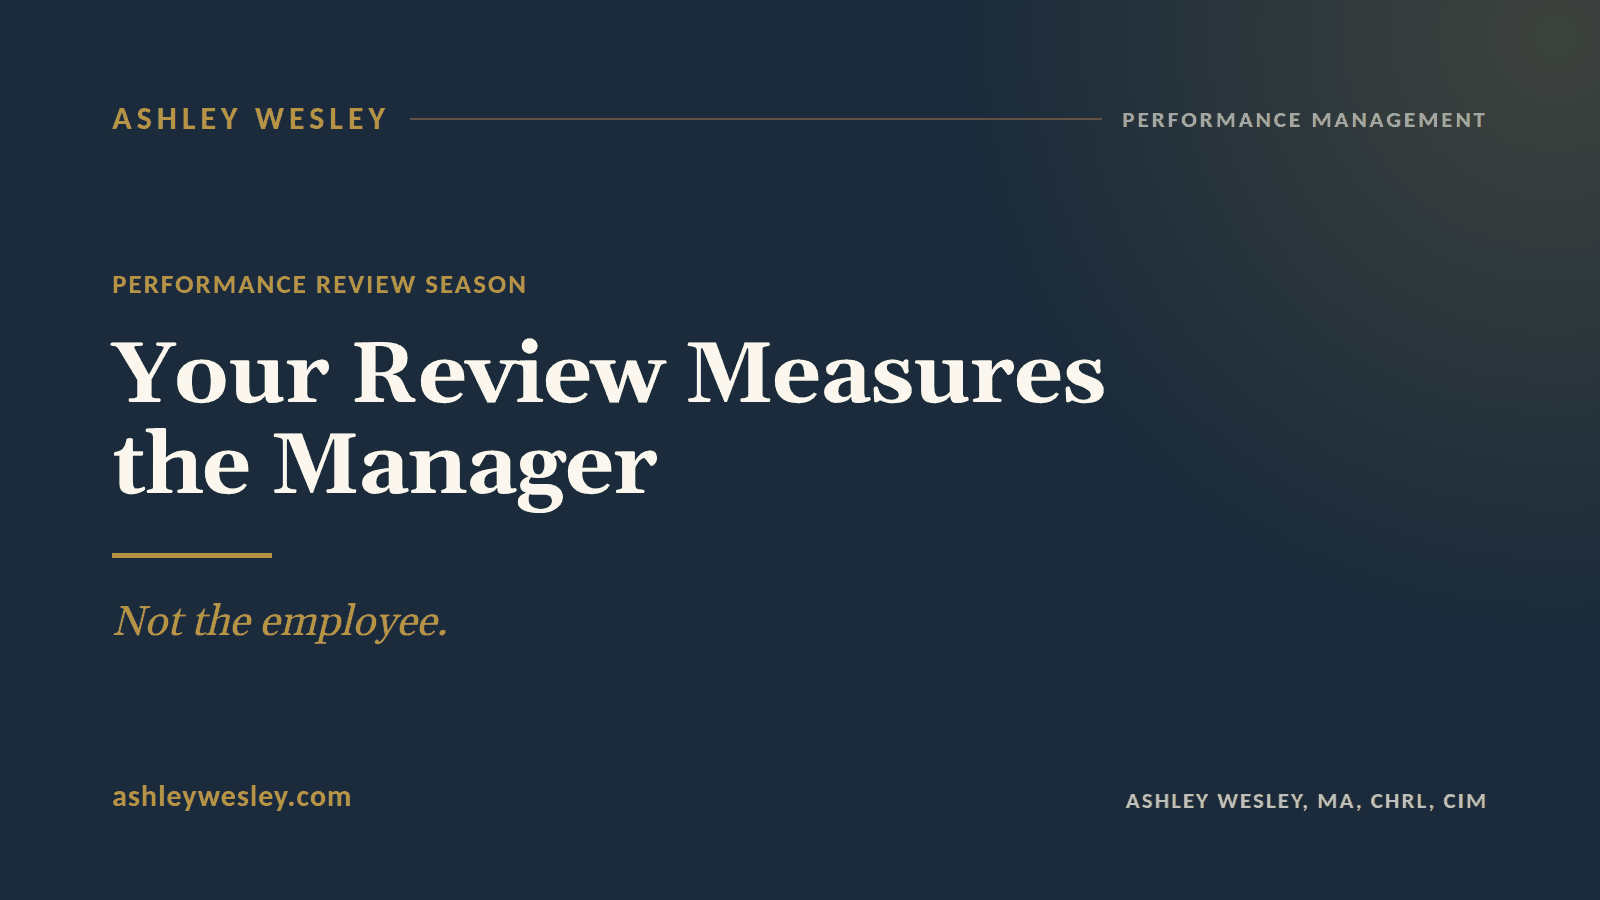This screenshot has height=900, width=1600.
Task: Click the credentials text 'ASHLEY WESLEY, MA, CHRL, CIM'
Action: coord(1306,801)
